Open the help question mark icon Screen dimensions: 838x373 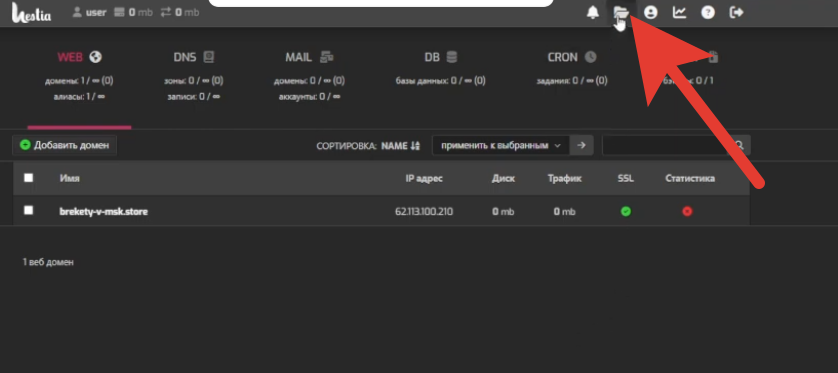[708, 12]
